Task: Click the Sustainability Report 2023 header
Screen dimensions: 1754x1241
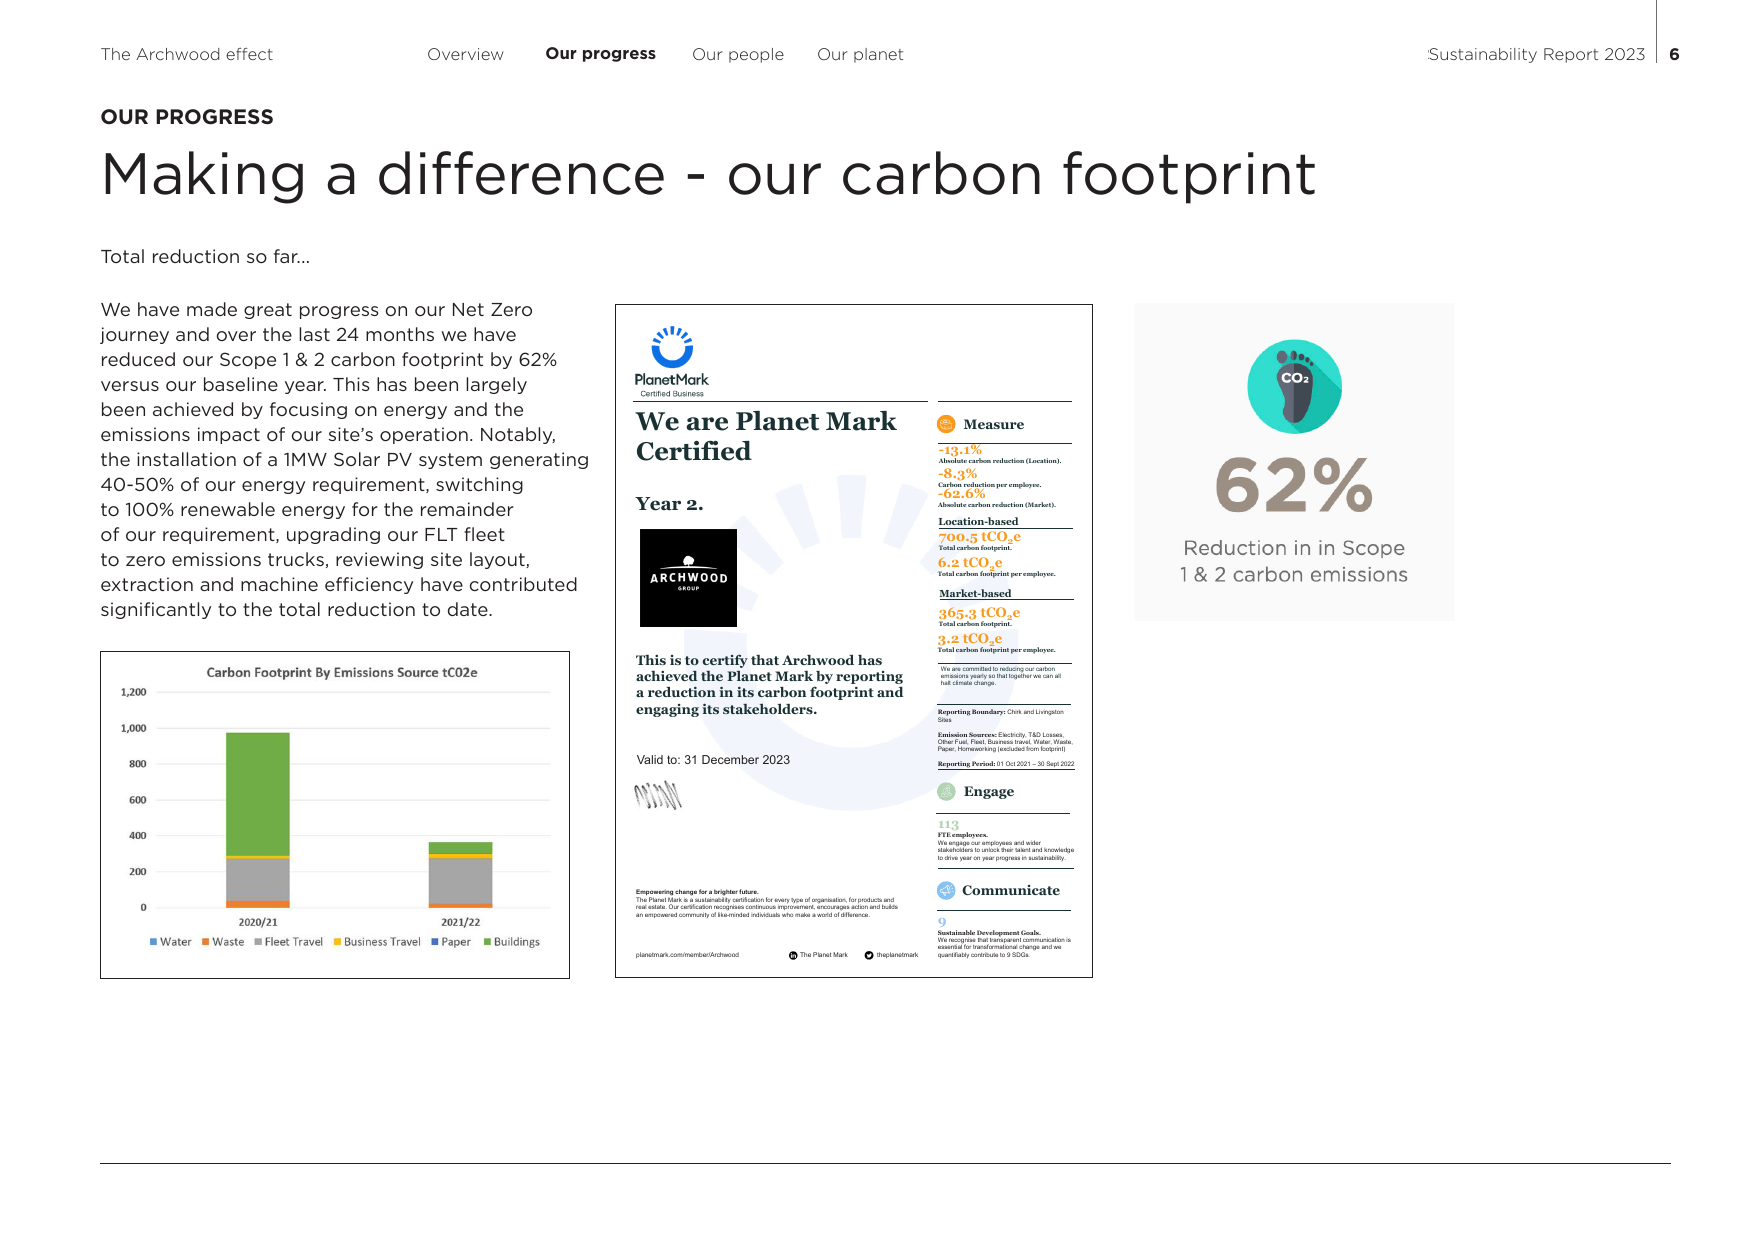Action: click(1536, 54)
